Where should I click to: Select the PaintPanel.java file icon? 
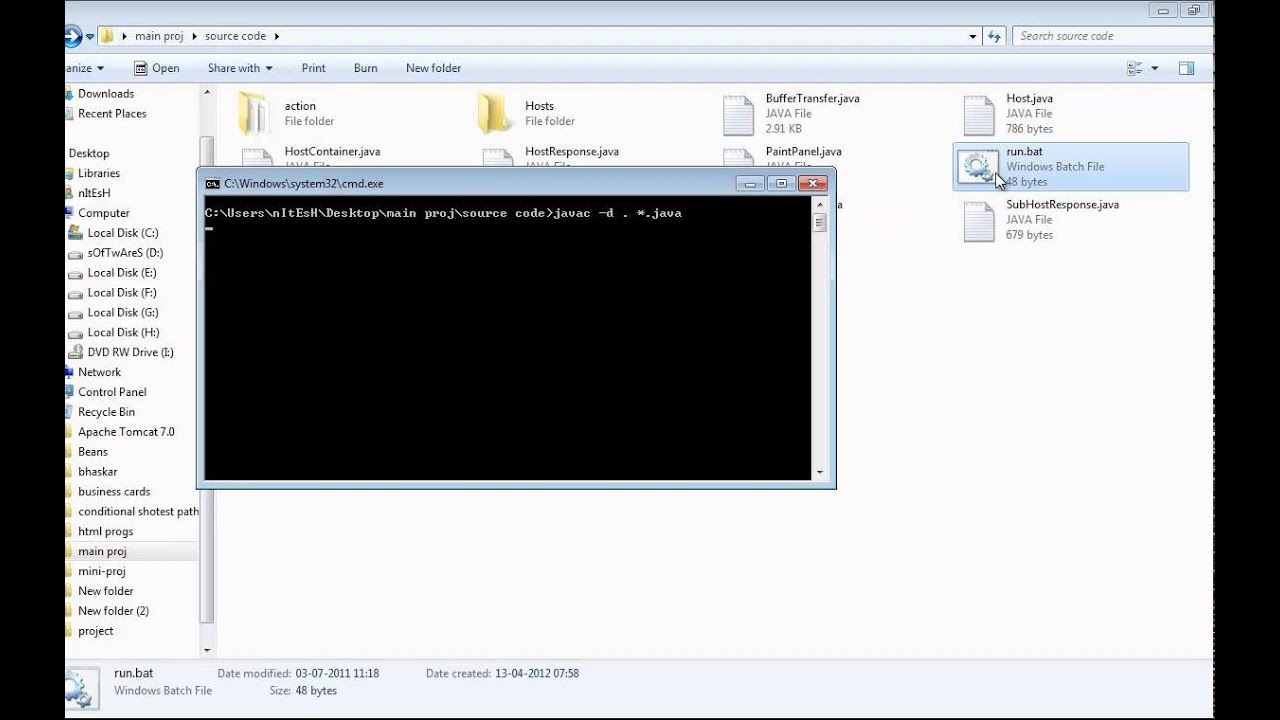(x=738, y=157)
